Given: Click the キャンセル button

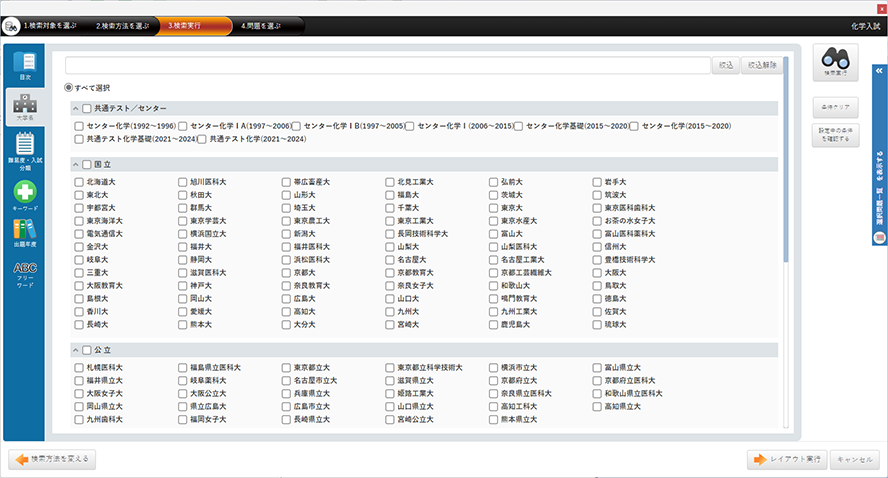Looking at the screenshot, I should [x=855, y=459].
